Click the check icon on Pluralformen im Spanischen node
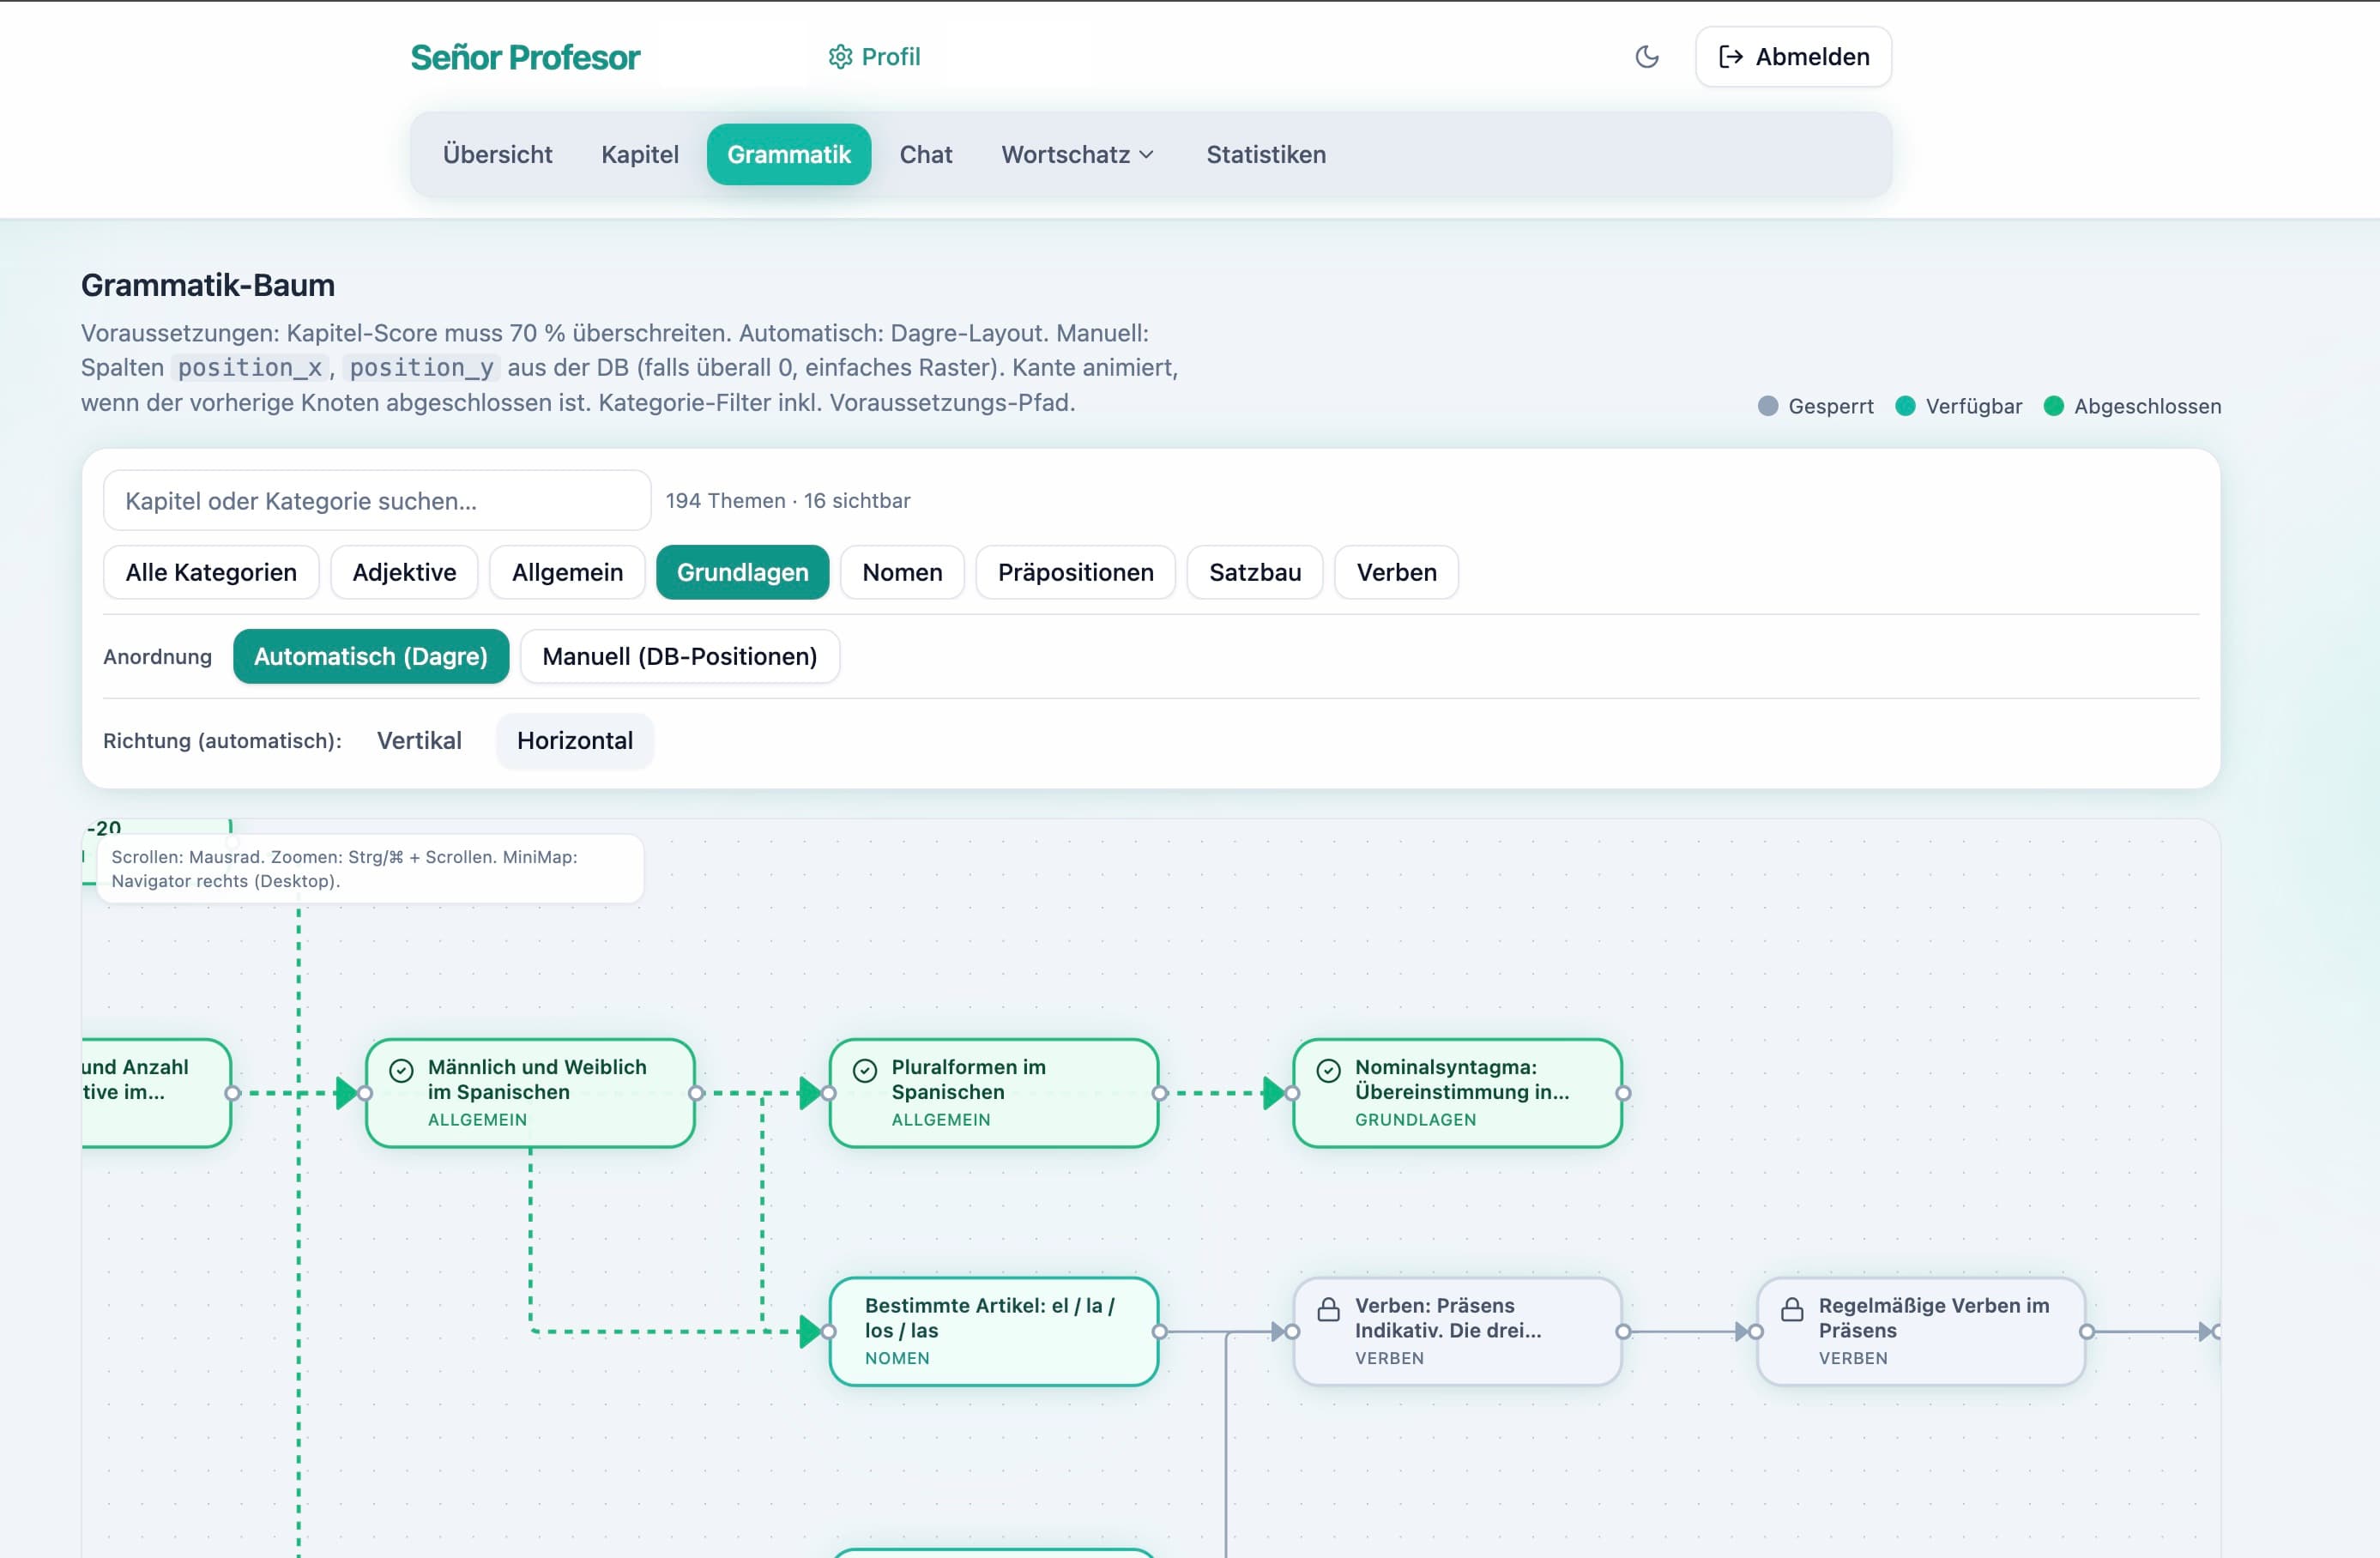 point(865,1070)
